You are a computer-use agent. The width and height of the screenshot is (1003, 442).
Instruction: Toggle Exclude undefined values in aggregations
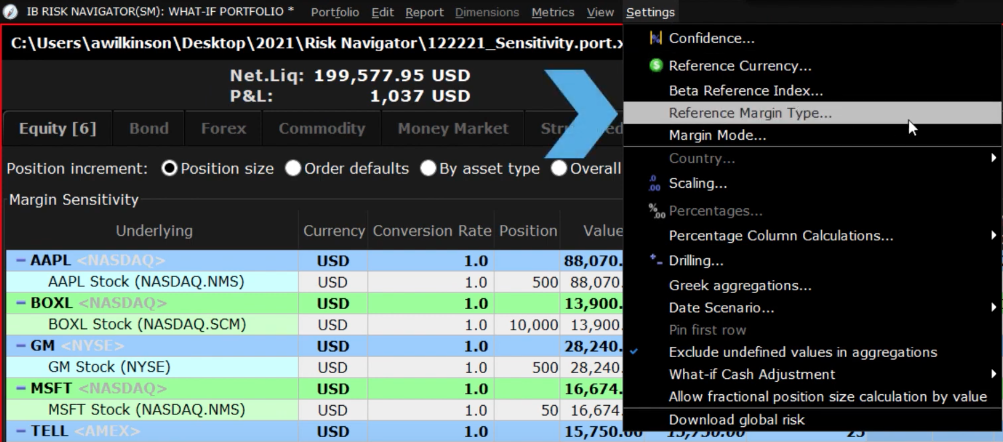click(802, 352)
